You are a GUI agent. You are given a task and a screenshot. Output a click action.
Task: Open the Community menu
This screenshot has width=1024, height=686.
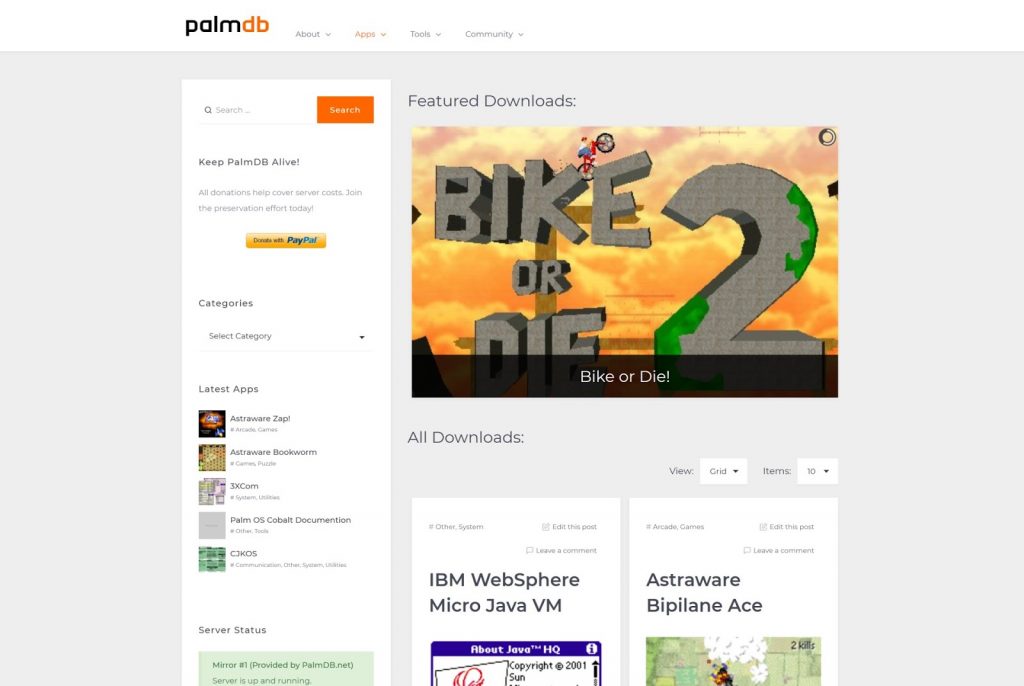coord(494,34)
